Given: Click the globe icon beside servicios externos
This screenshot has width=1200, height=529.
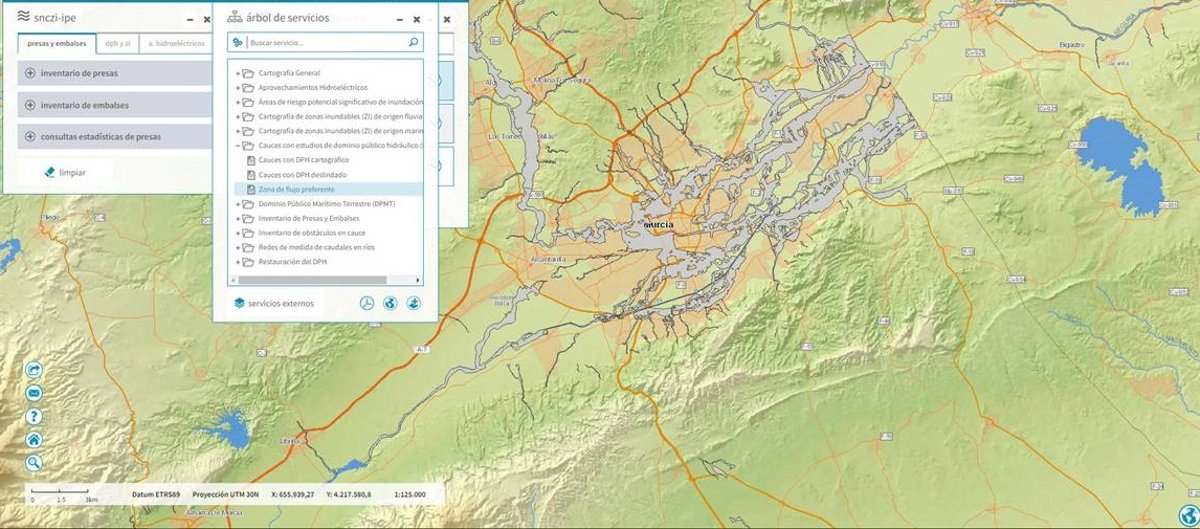Looking at the screenshot, I should coord(390,303).
